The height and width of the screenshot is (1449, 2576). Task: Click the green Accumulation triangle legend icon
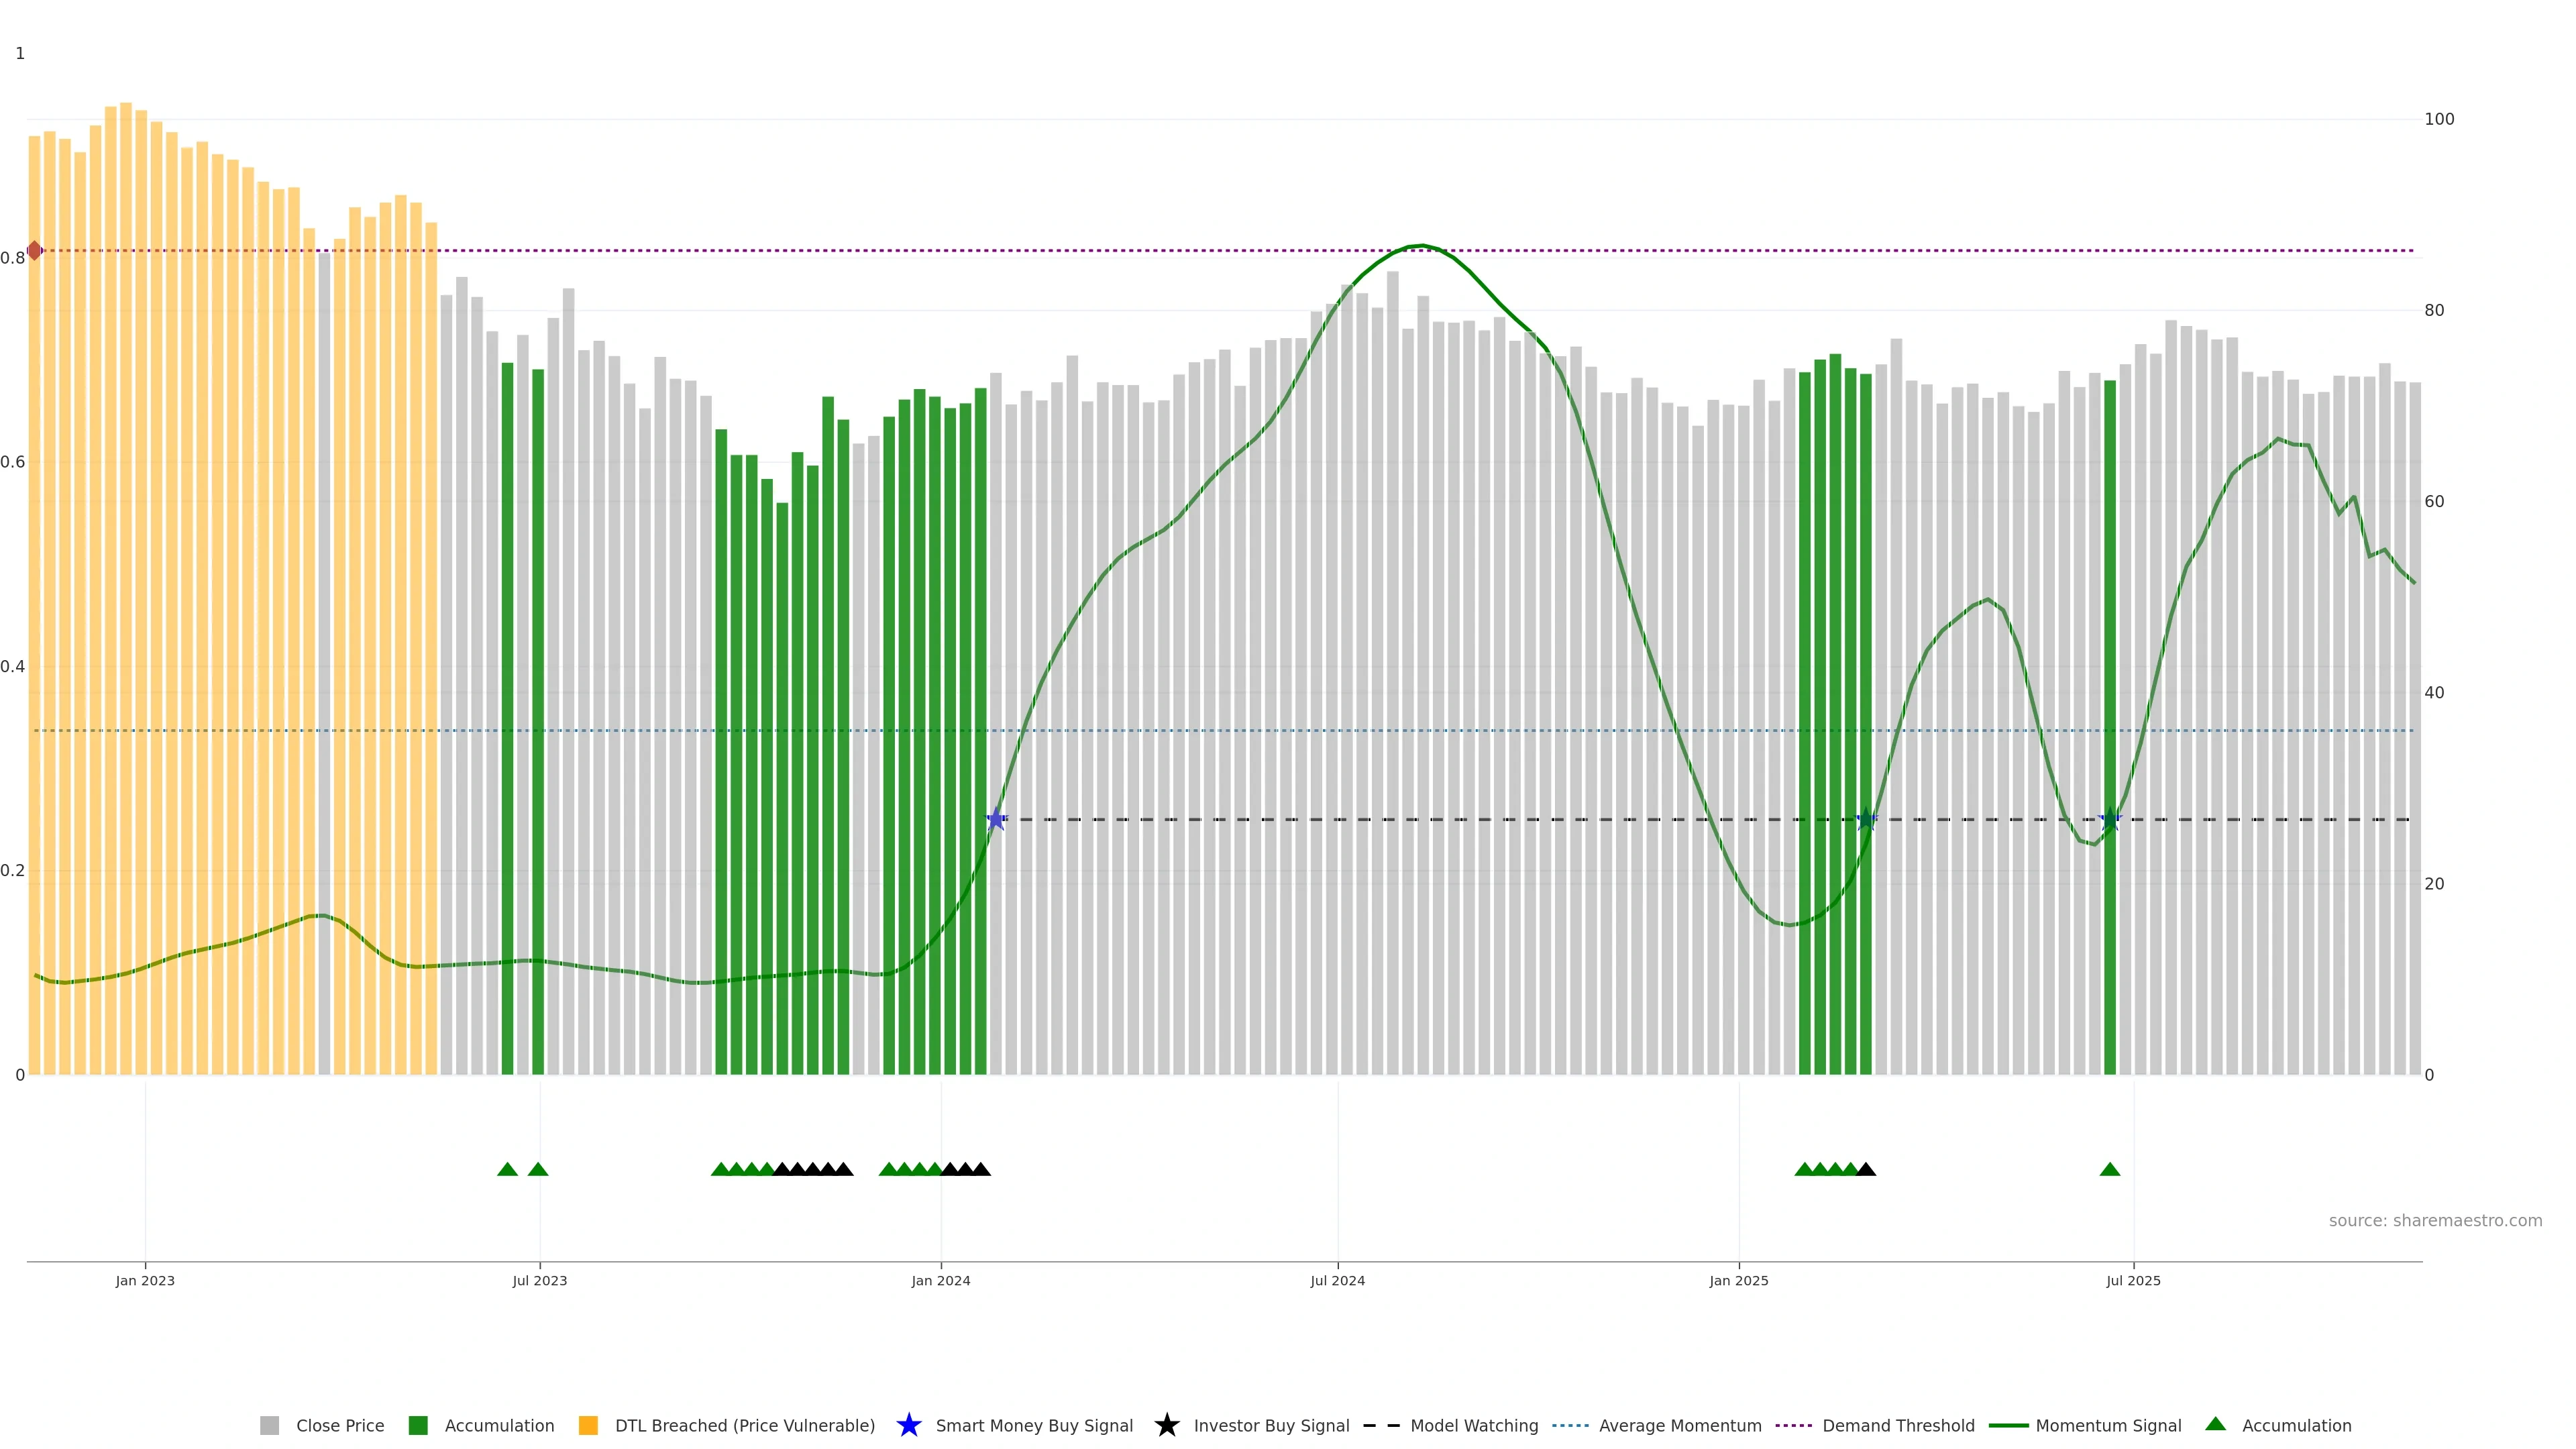click(x=2215, y=1424)
